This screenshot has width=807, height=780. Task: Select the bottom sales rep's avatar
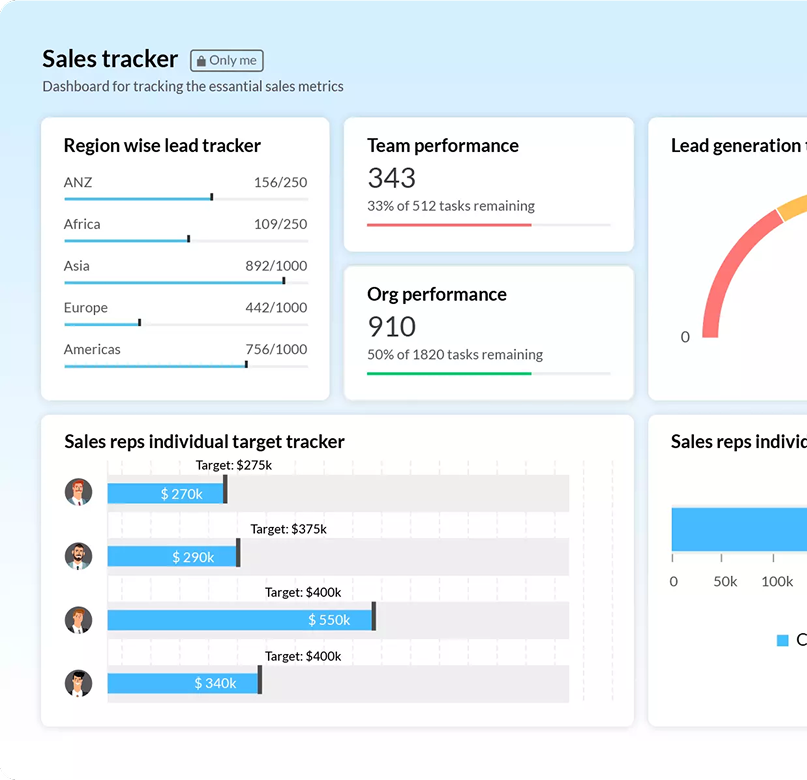79,684
